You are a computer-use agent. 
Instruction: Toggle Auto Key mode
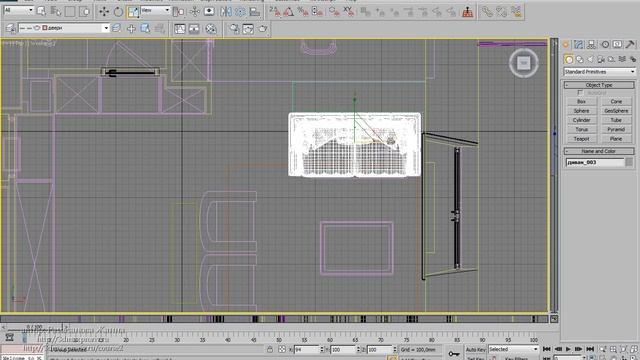coord(476,349)
